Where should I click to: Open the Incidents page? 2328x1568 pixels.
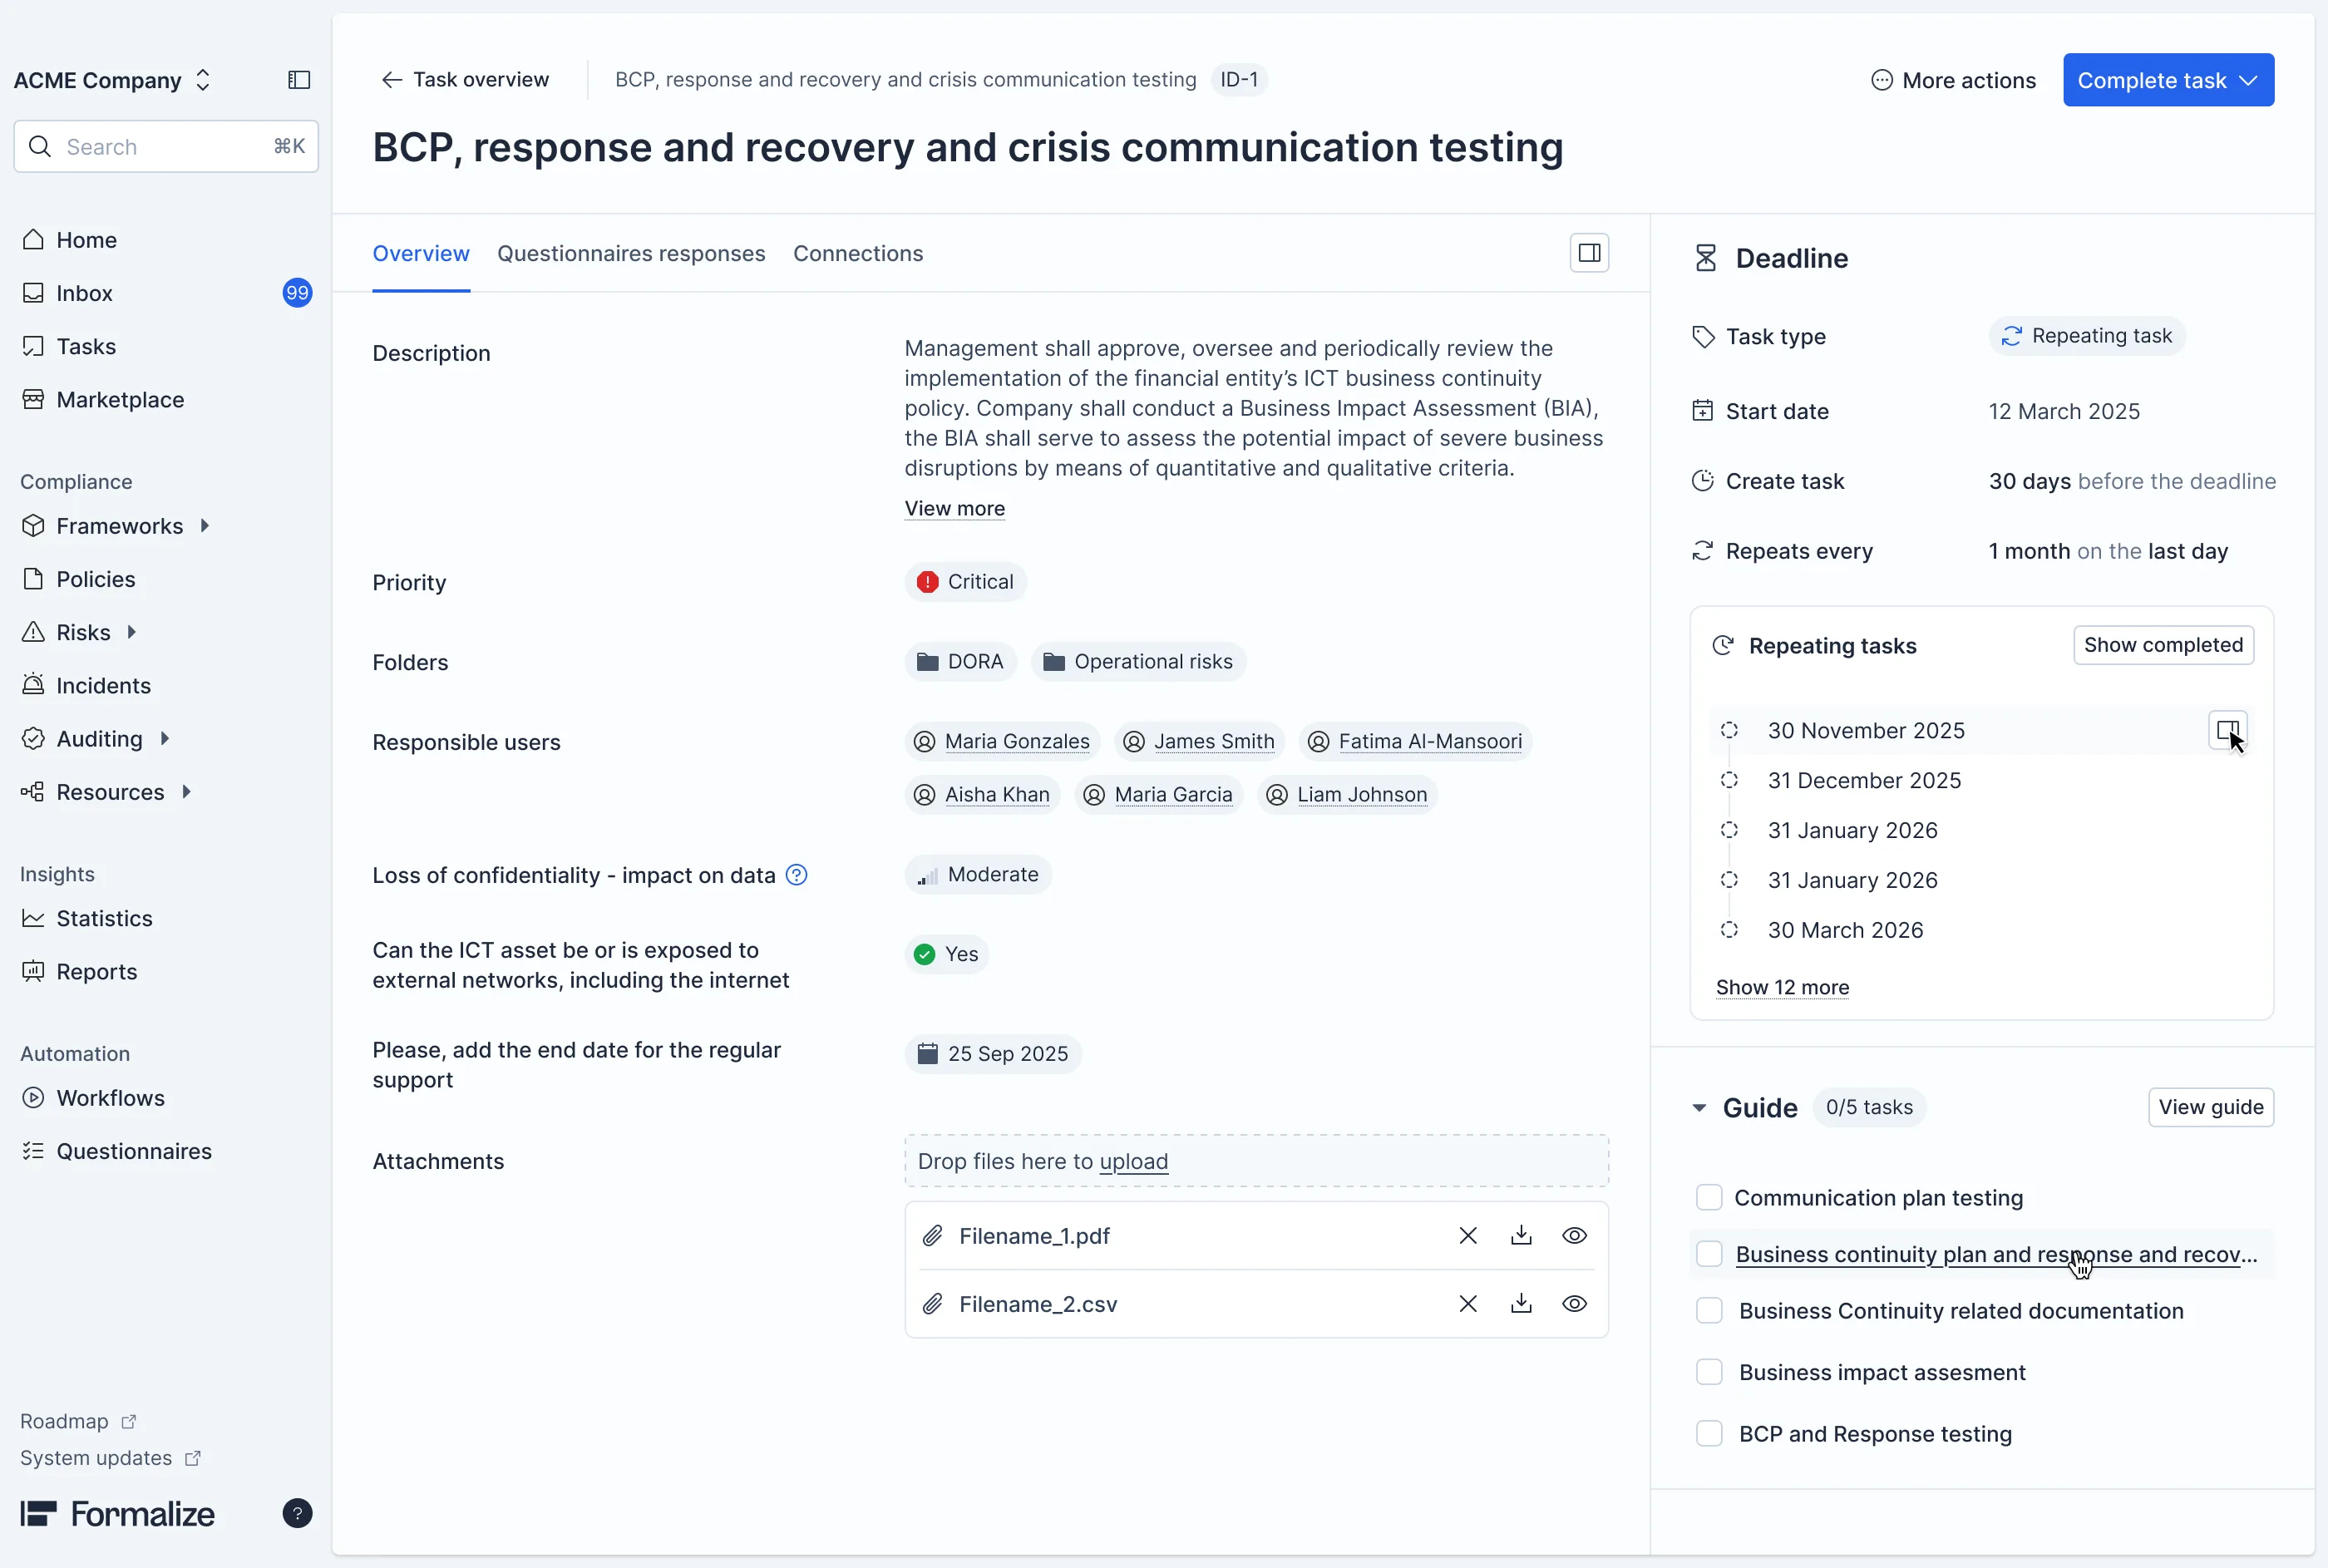(x=103, y=685)
